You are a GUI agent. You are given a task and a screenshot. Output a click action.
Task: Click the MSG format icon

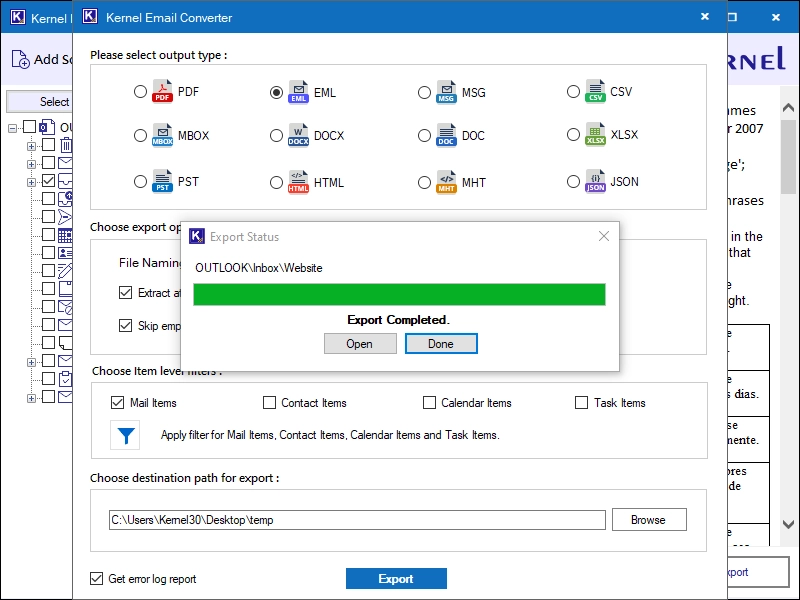click(446, 92)
